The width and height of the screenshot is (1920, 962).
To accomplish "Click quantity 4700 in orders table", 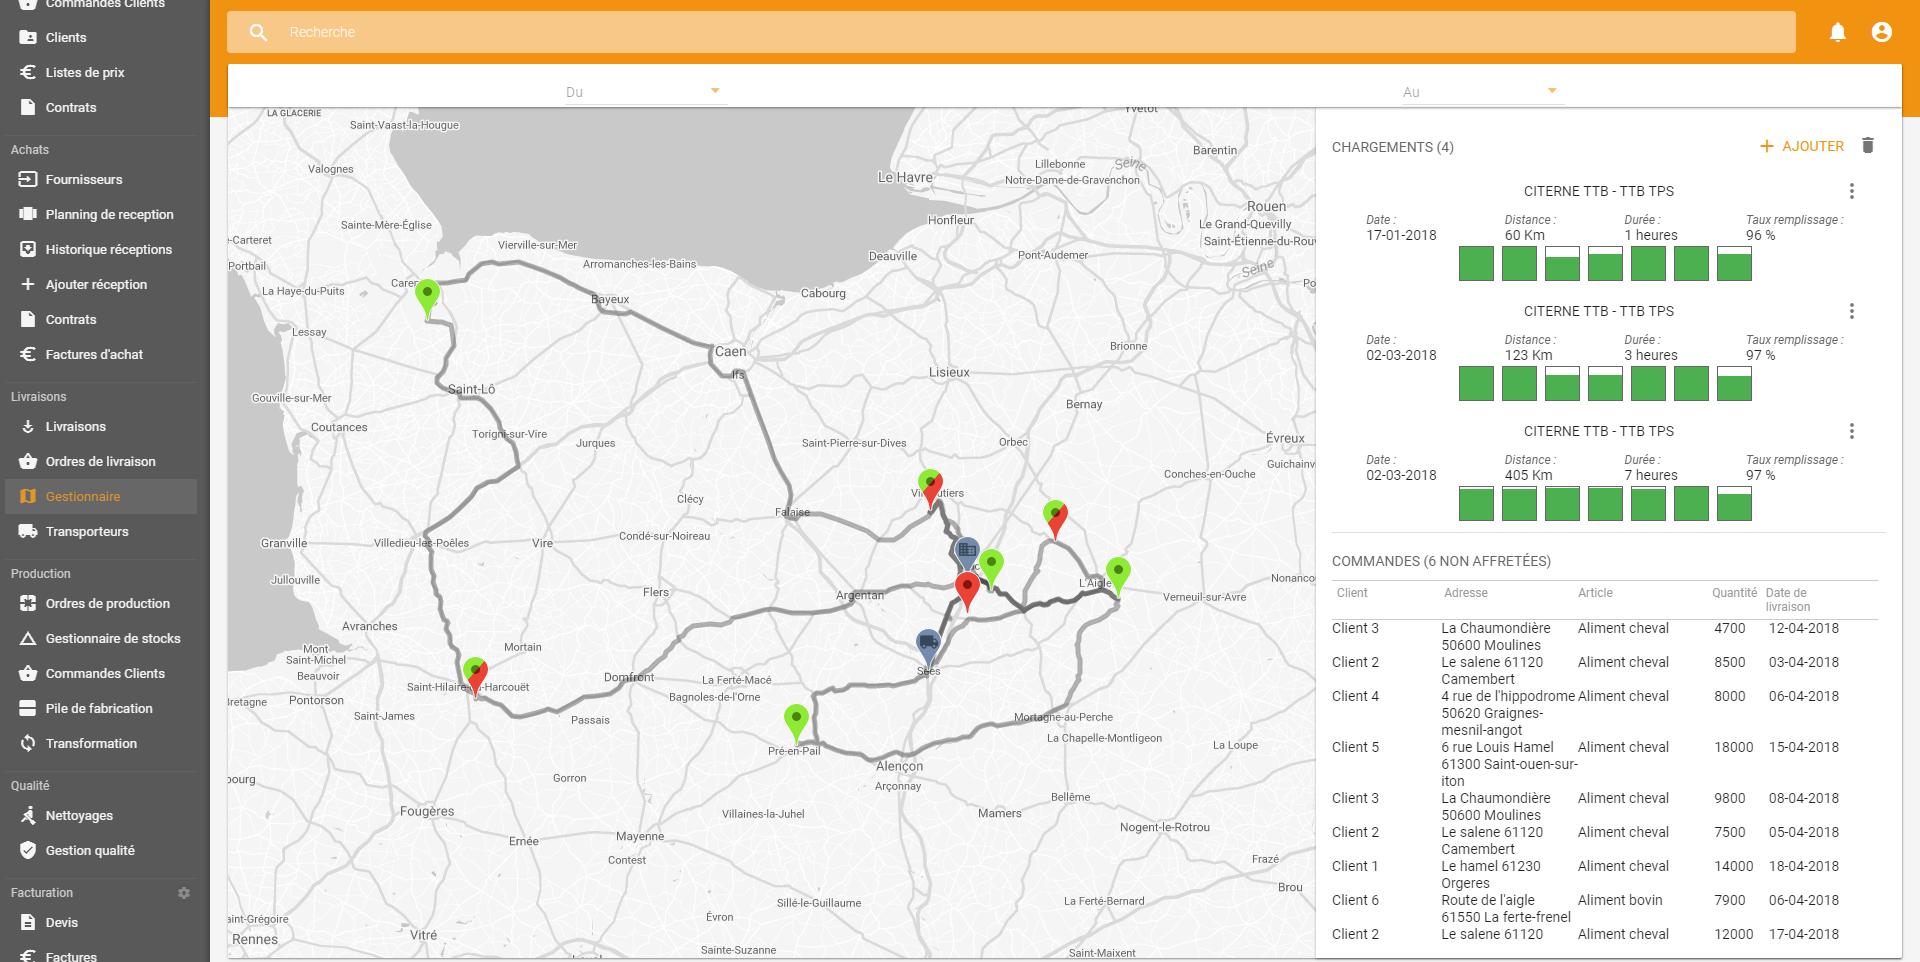I will point(1729,629).
